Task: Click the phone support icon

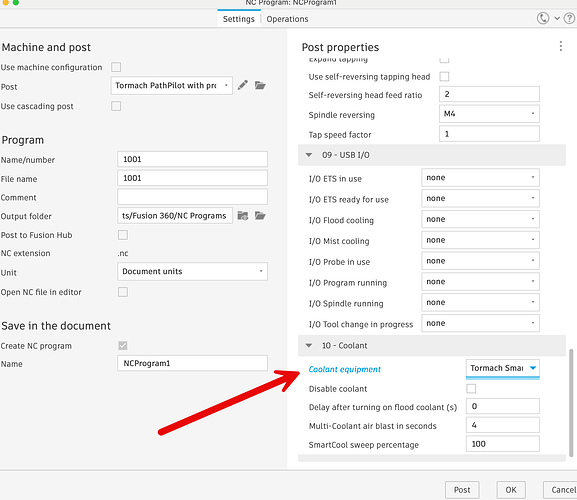Action: coord(543,18)
